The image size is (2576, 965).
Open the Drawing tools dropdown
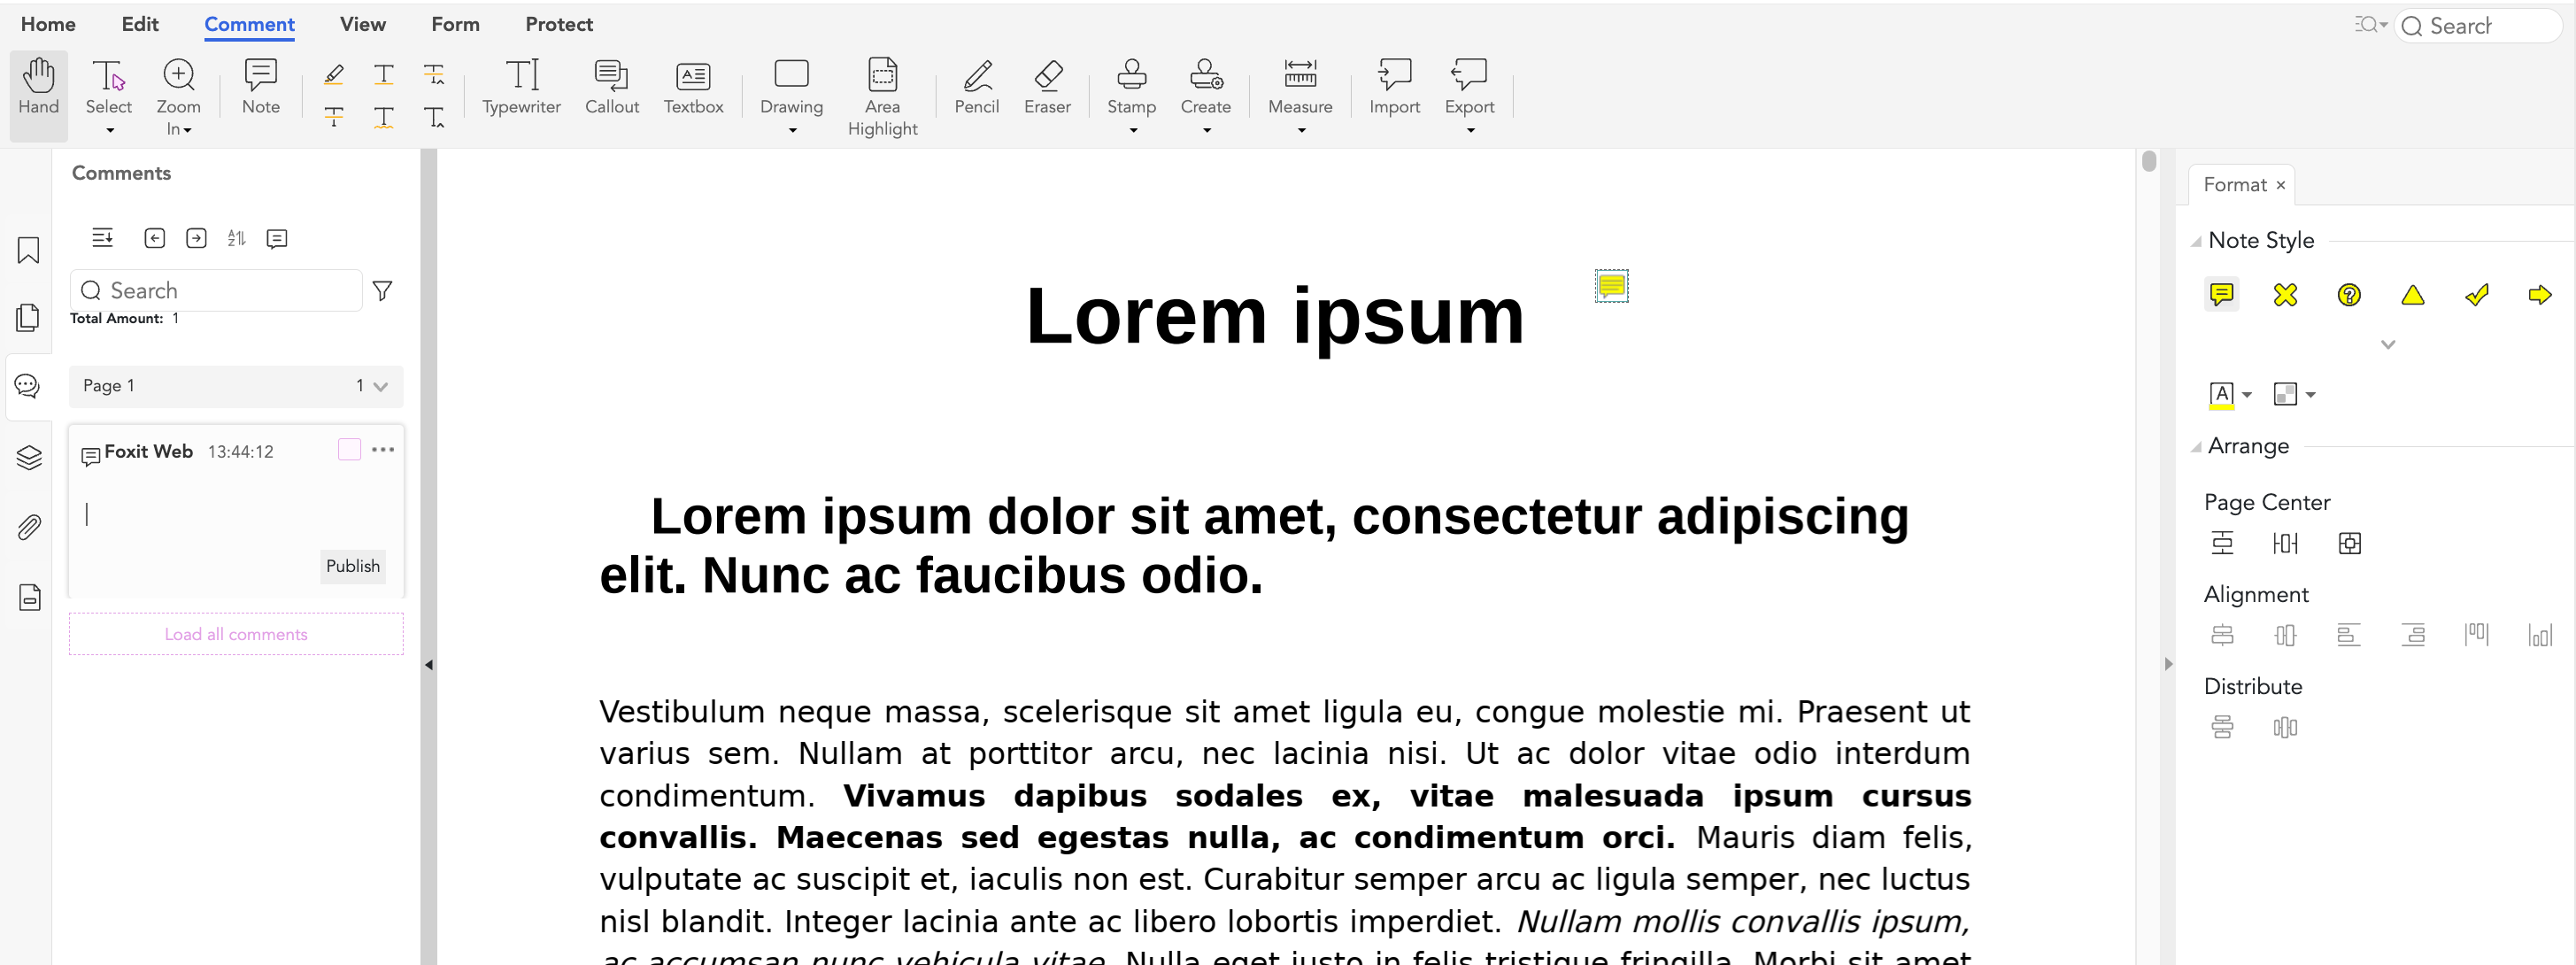792,131
